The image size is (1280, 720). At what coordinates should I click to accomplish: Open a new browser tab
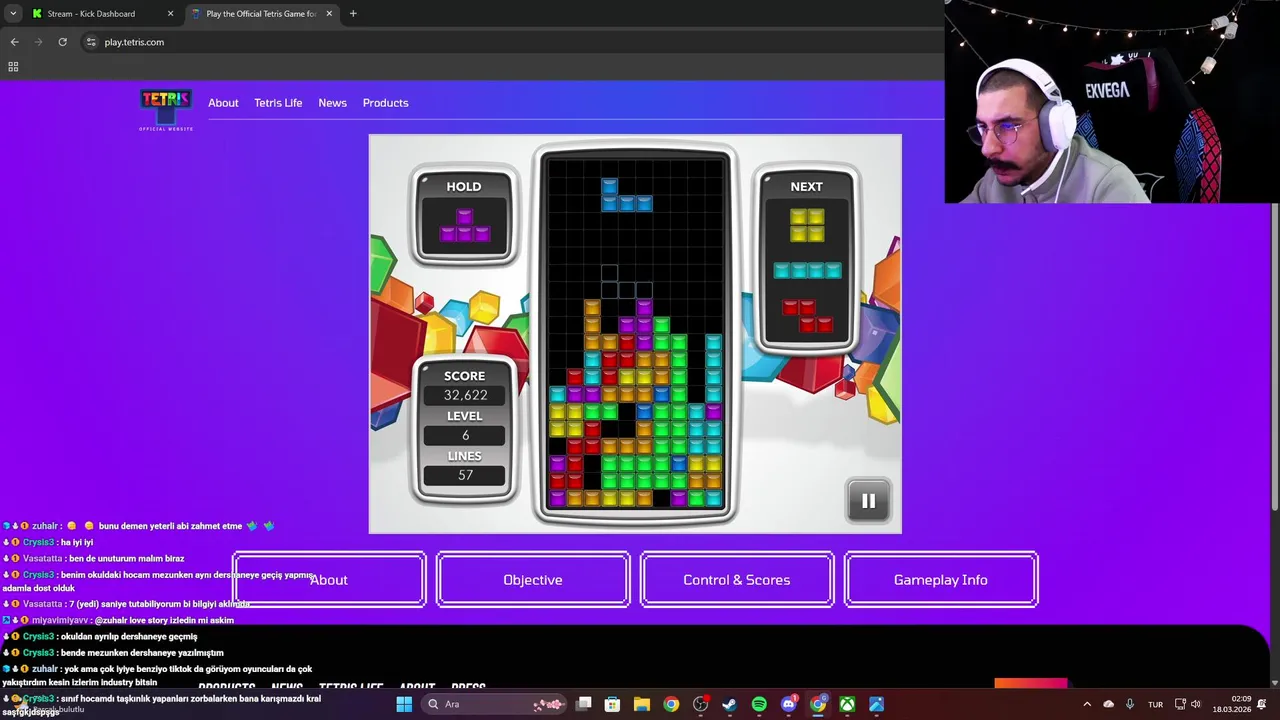pos(353,14)
